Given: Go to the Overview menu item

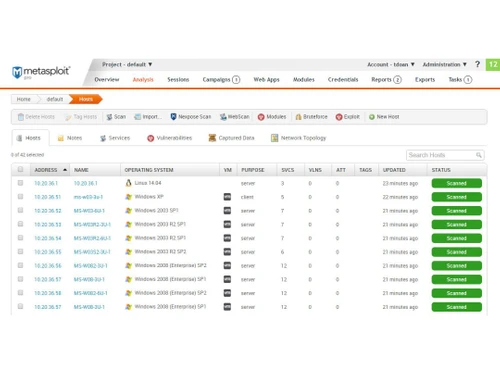Looking at the screenshot, I should (x=107, y=80).
